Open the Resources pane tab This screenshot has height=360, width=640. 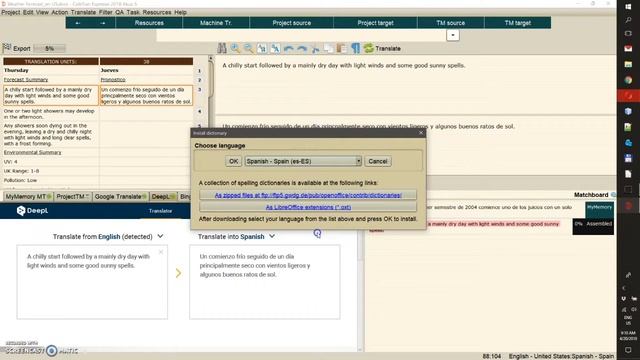pyautogui.click(x=149, y=23)
